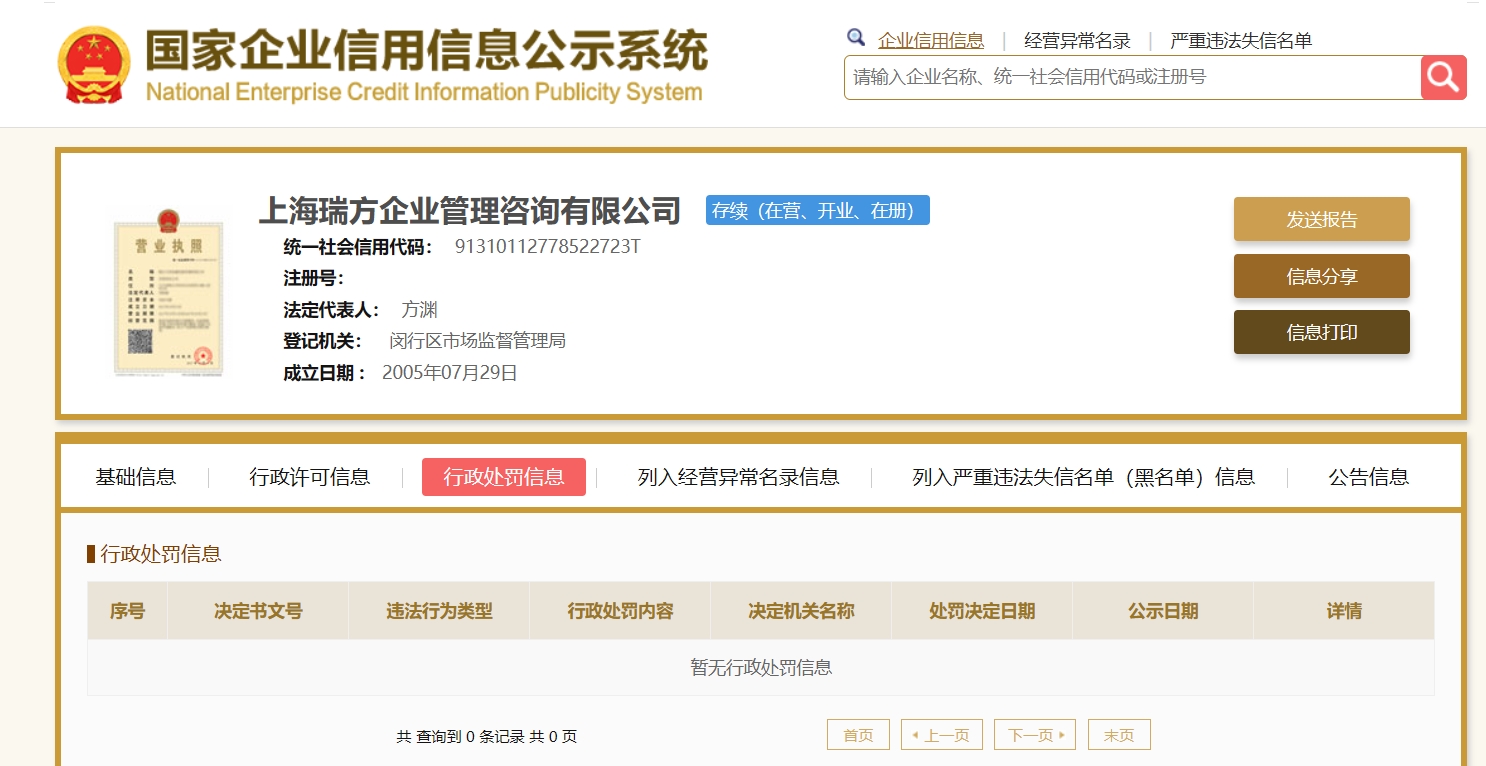Click the 决定机关名称 column header
The height and width of the screenshot is (766, 1486).
pos(801,611)
